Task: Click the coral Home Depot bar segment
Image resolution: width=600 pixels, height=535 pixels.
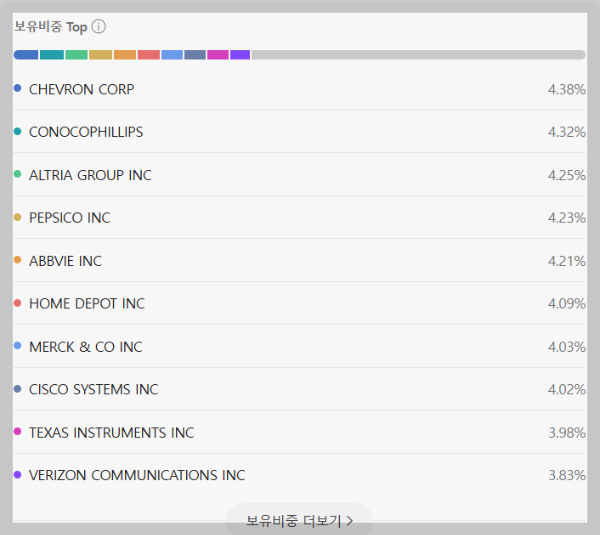Action: coord(149,55)
